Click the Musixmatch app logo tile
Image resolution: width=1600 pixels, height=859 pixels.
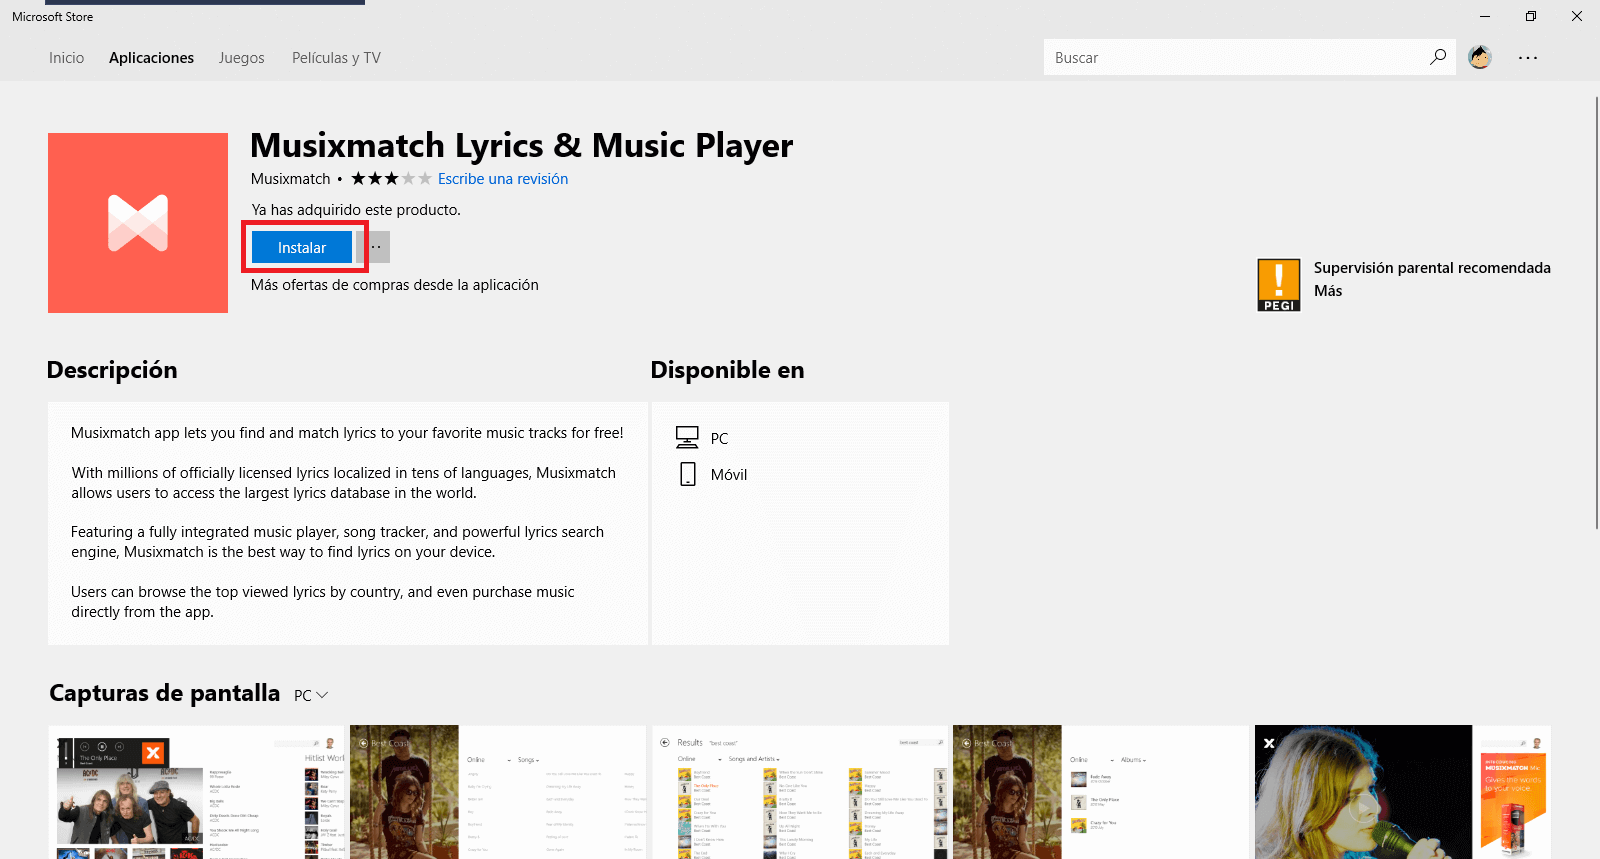[x=138, y=223]
